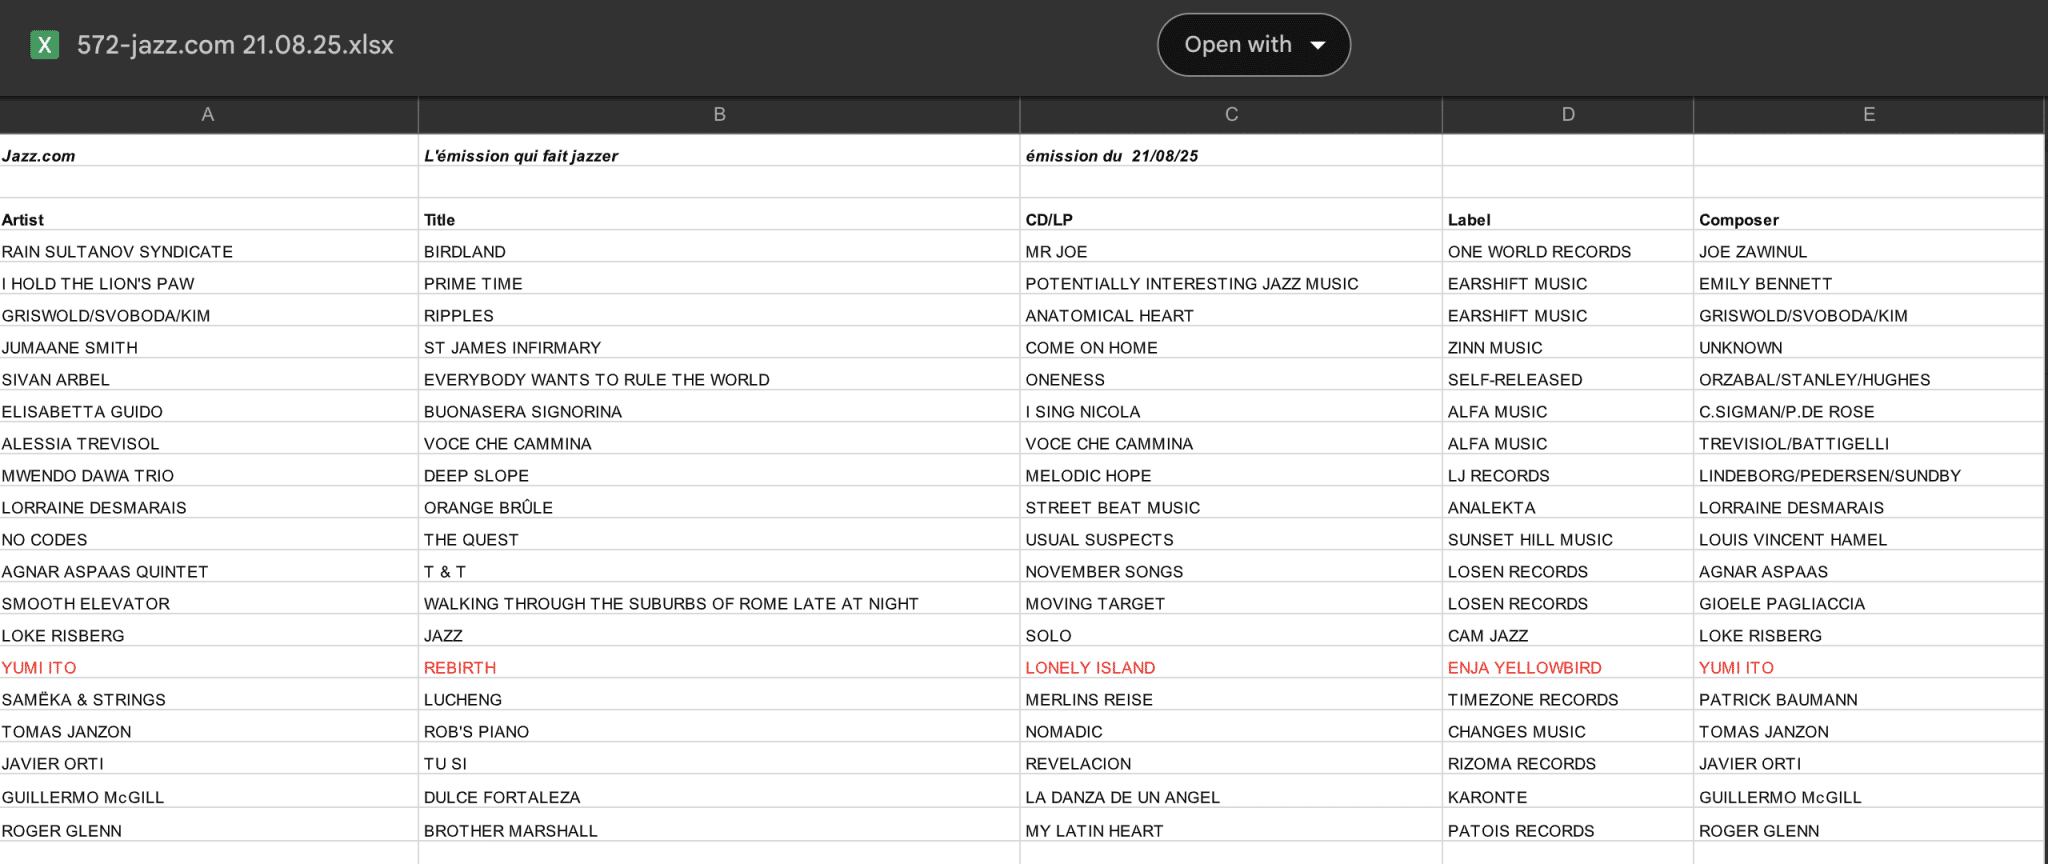
Task: Click the 'I SING NICOLA' cell
Action: click(x=1231, y=407)
